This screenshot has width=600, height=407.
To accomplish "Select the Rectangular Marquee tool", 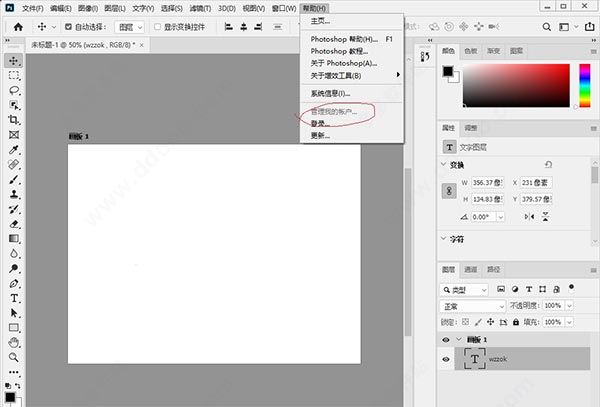I will 14,75.
